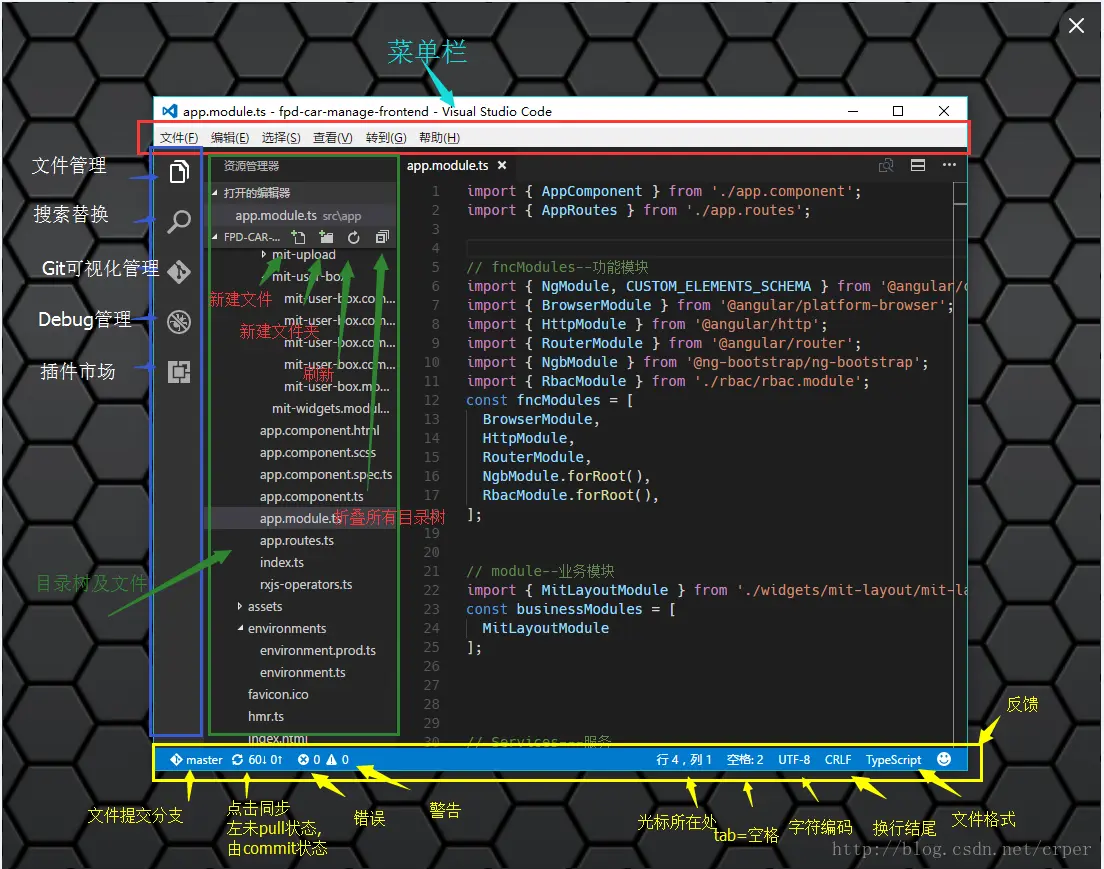Open app.component.spec.ts in the tree

tap(326, 475)
